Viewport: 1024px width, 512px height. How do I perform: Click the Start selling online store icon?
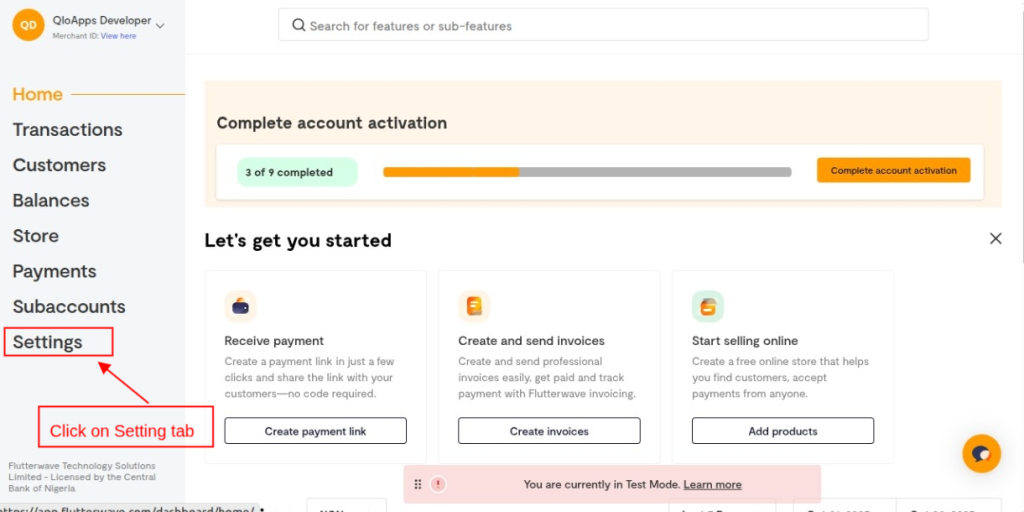point(708,306)
